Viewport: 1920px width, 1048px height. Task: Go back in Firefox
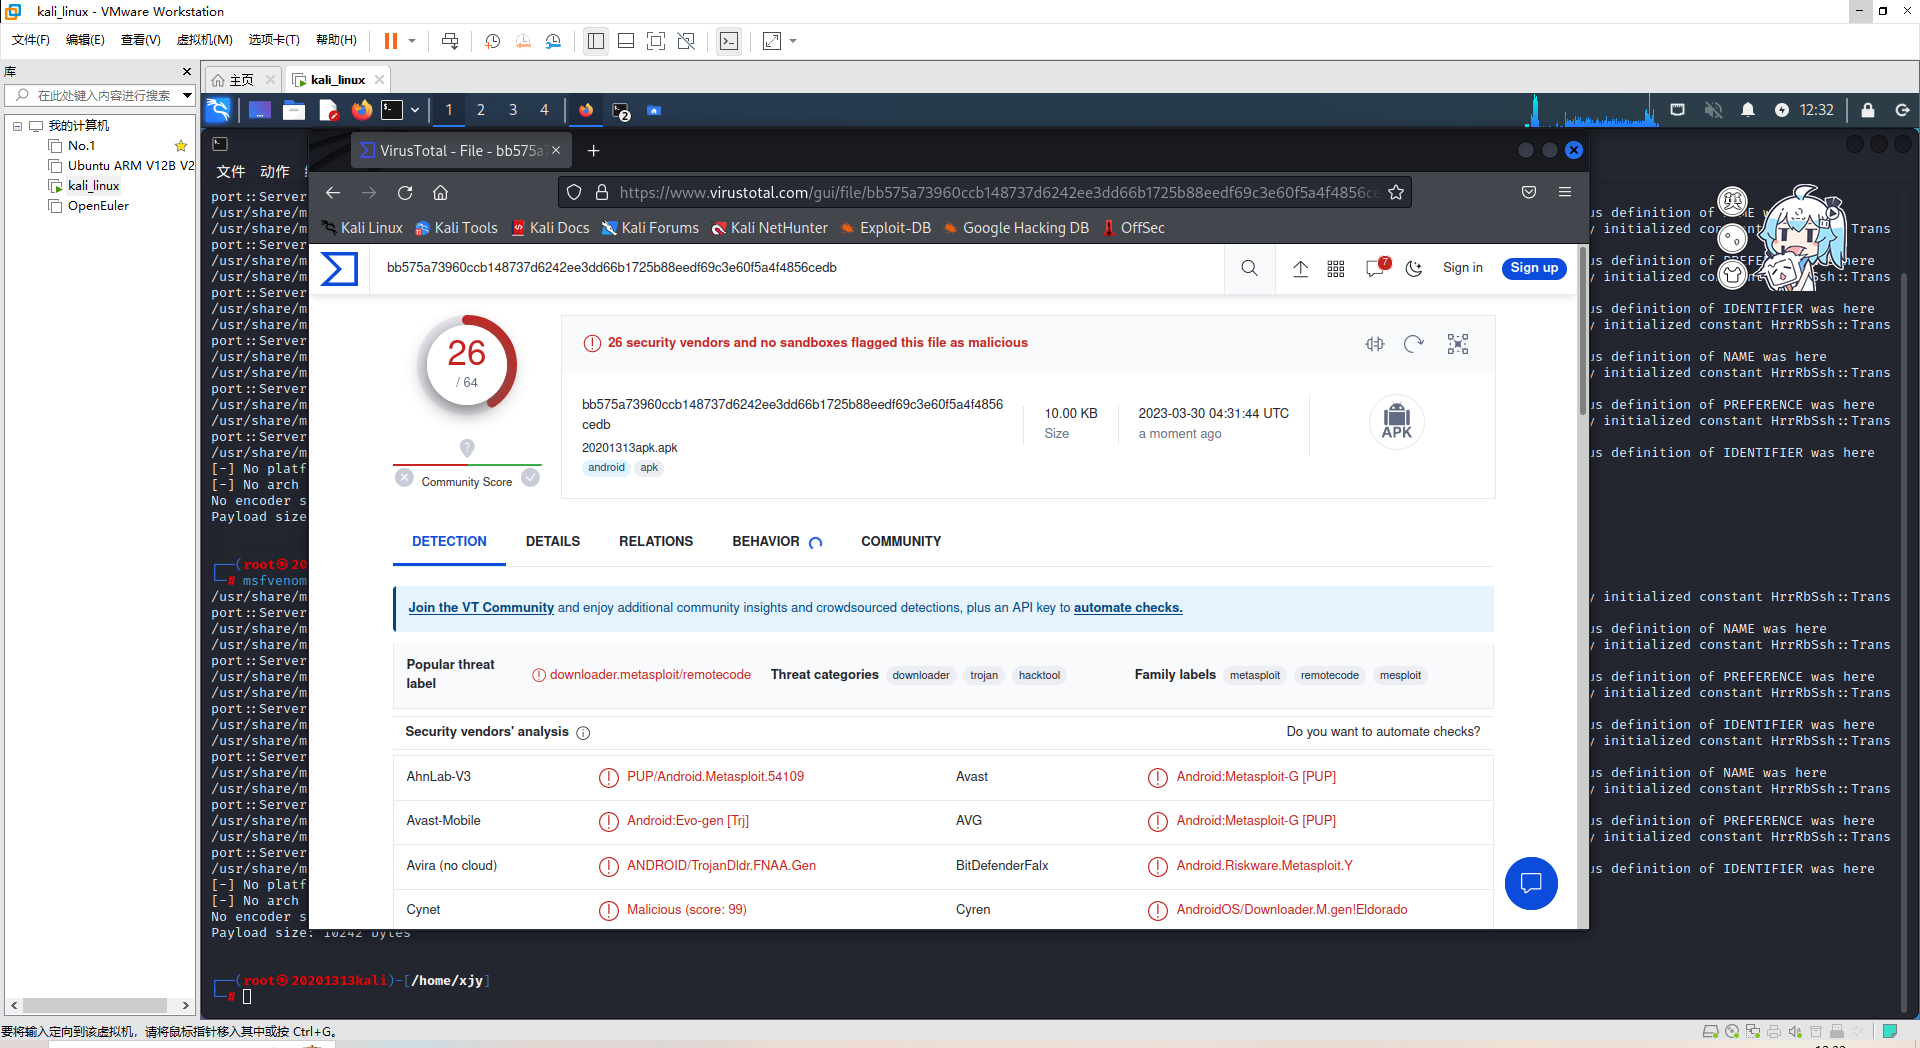coord(333,192)
